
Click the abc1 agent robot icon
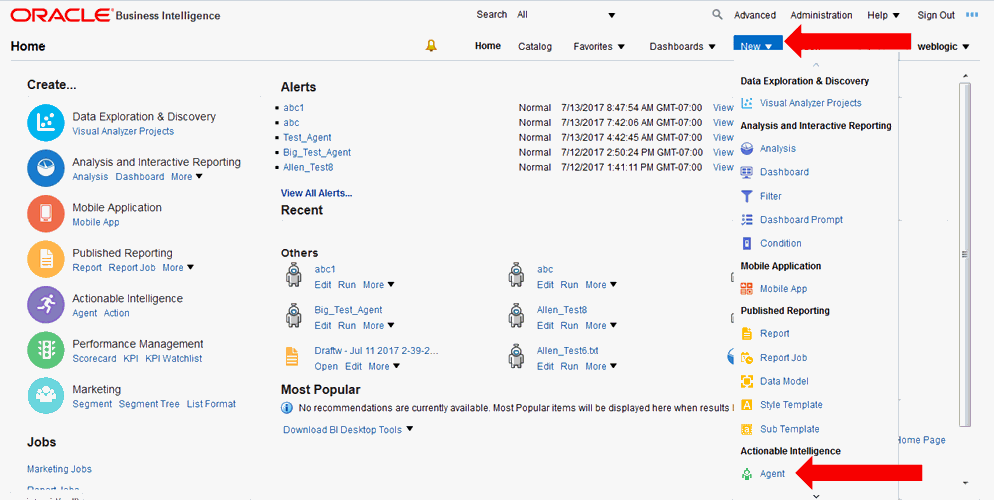click(x=294, y=275)
